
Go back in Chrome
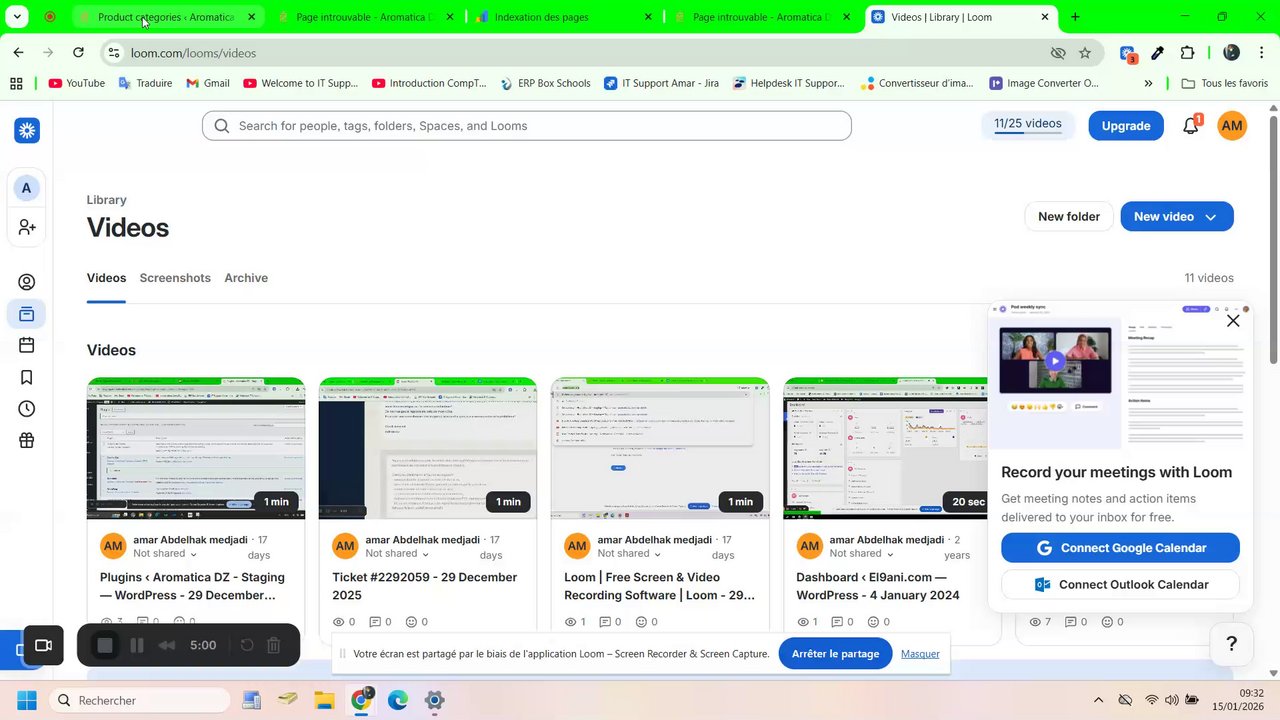(18, 53)
